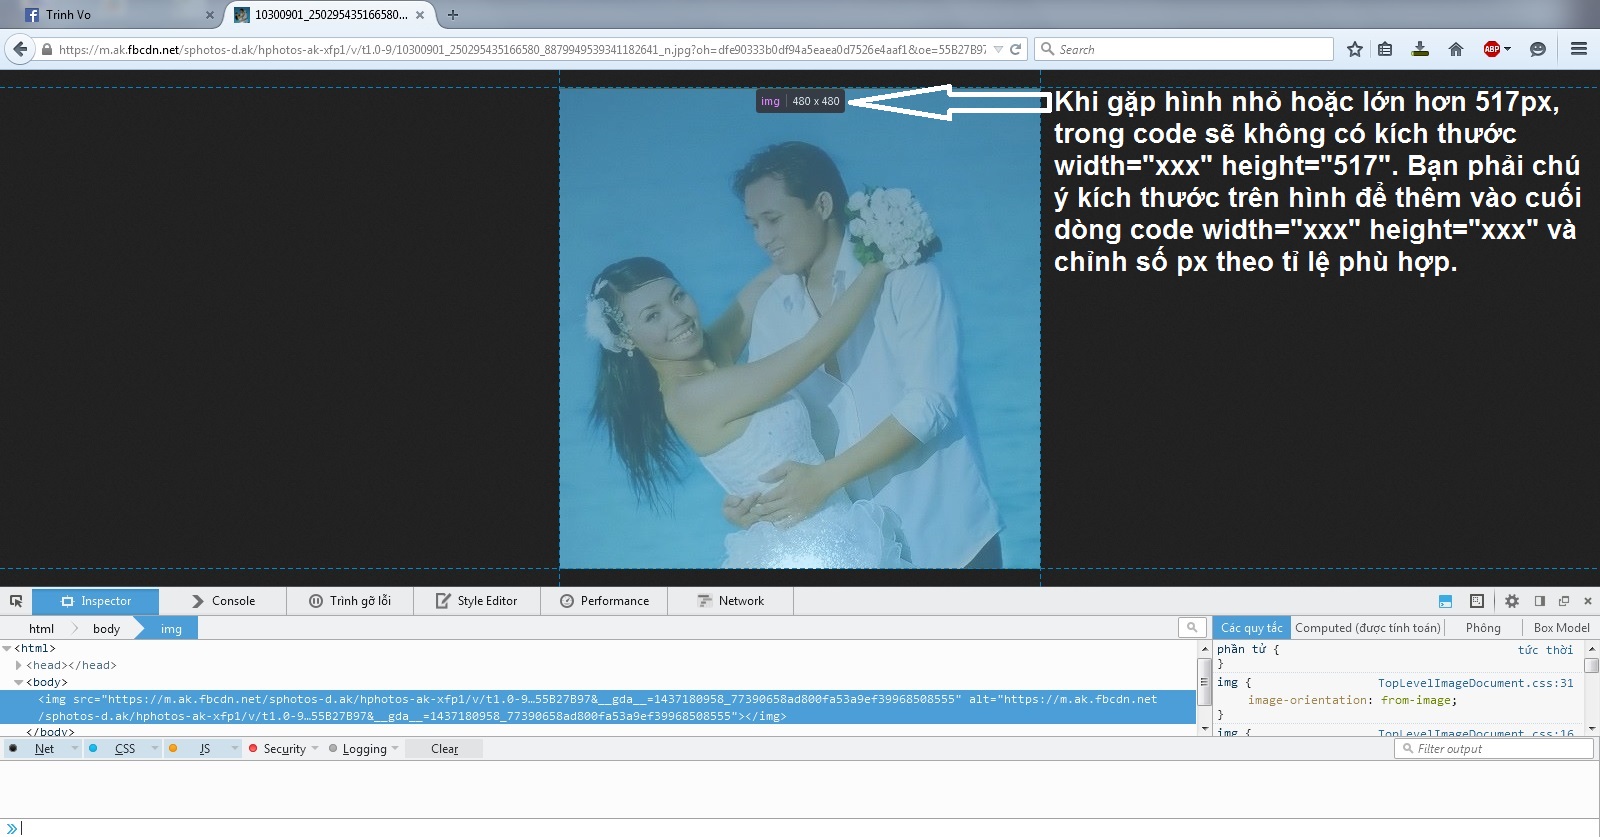Open the Security filter dropdown arrow

pos(315,749)
